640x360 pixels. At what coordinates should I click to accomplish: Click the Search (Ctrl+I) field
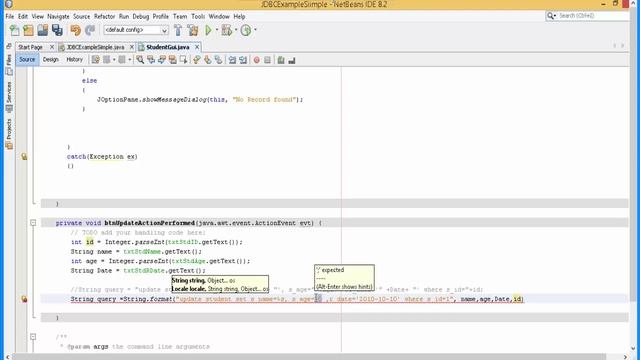tap(588, 16)
